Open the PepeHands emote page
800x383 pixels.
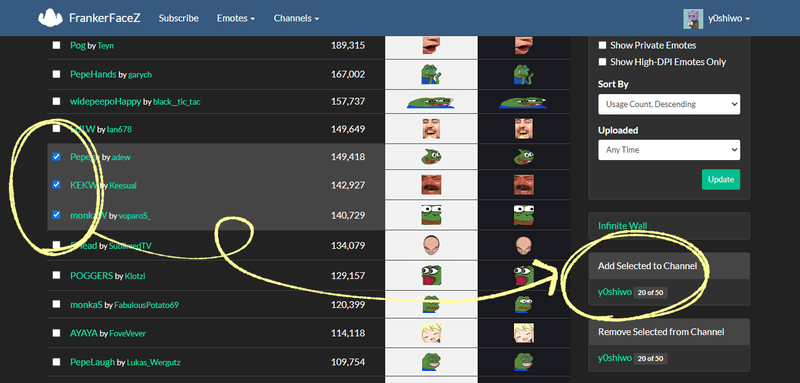point(93,74)
